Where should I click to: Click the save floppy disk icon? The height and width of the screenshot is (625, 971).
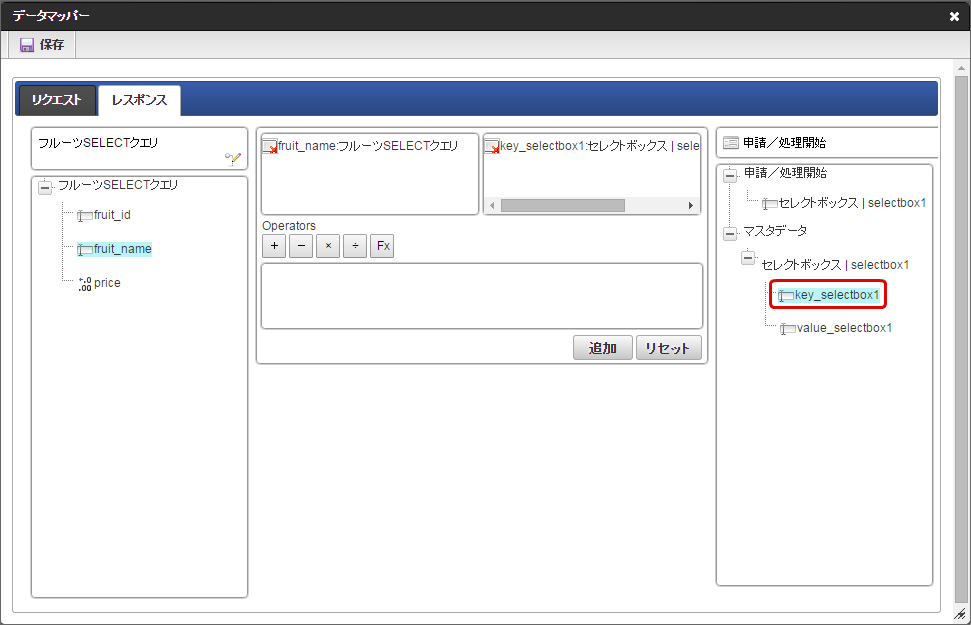(27, 45)
